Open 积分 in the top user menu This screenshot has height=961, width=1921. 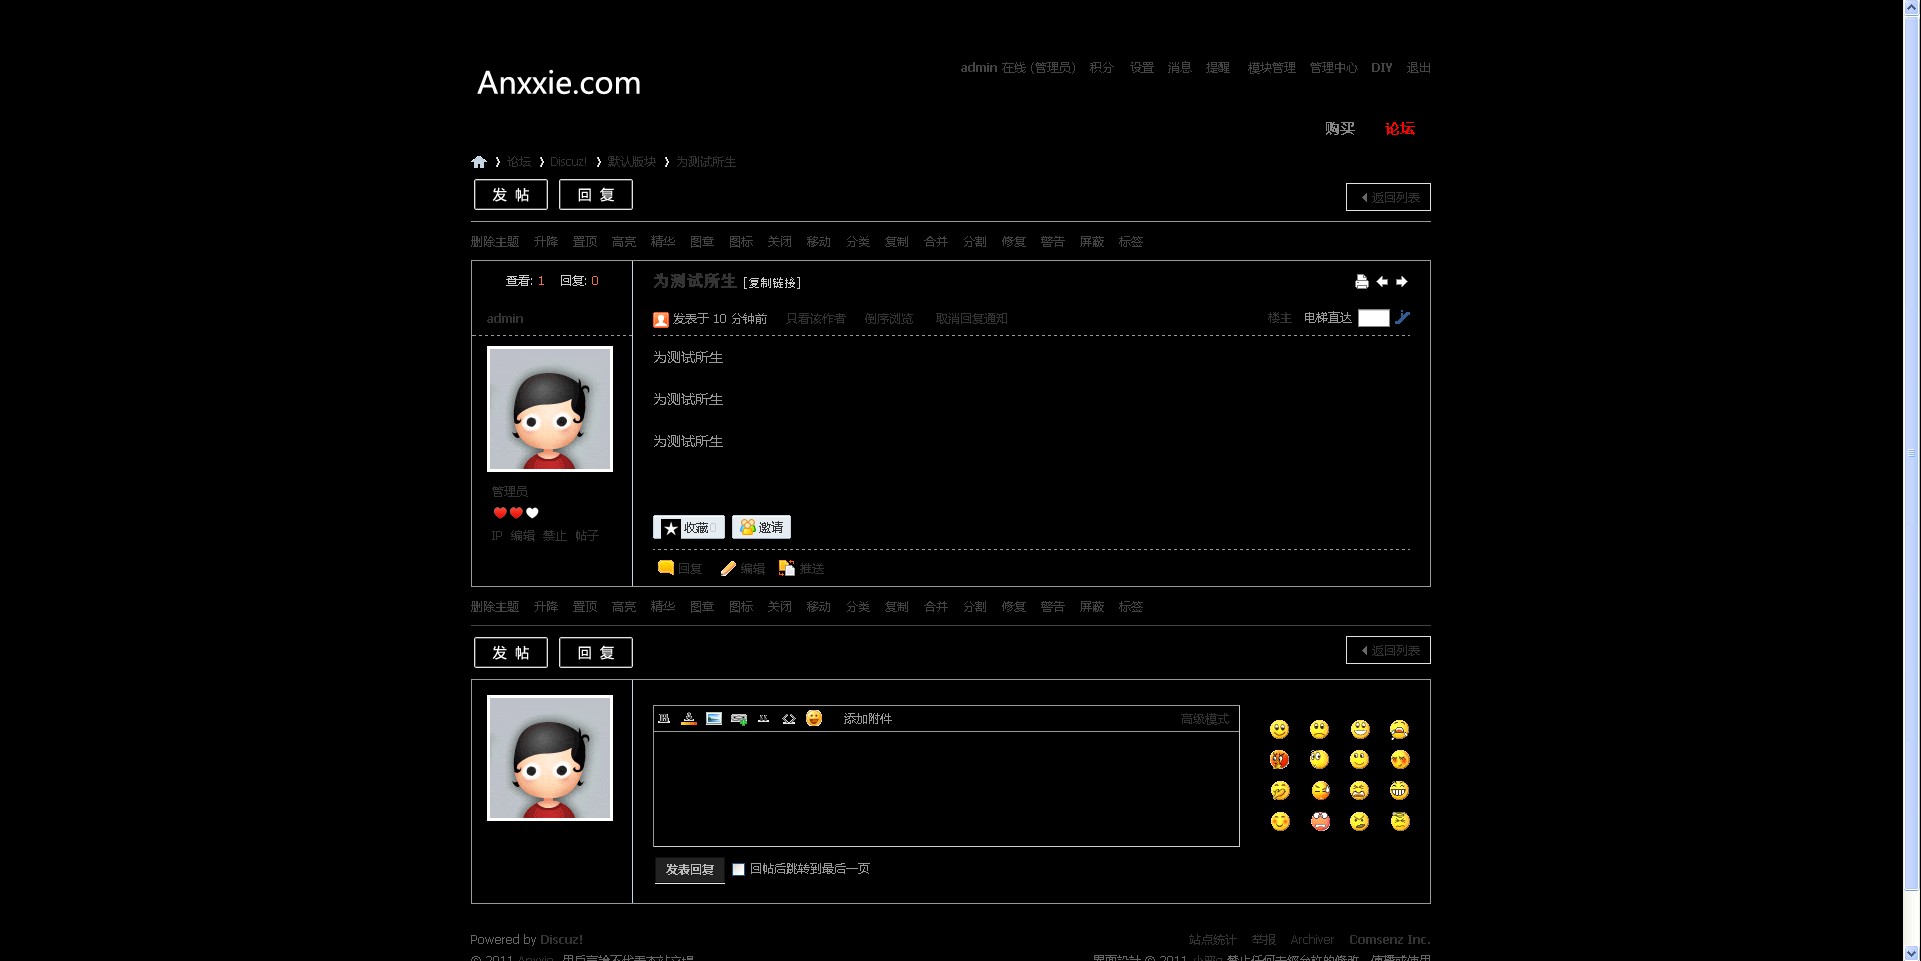(1101, 68)
